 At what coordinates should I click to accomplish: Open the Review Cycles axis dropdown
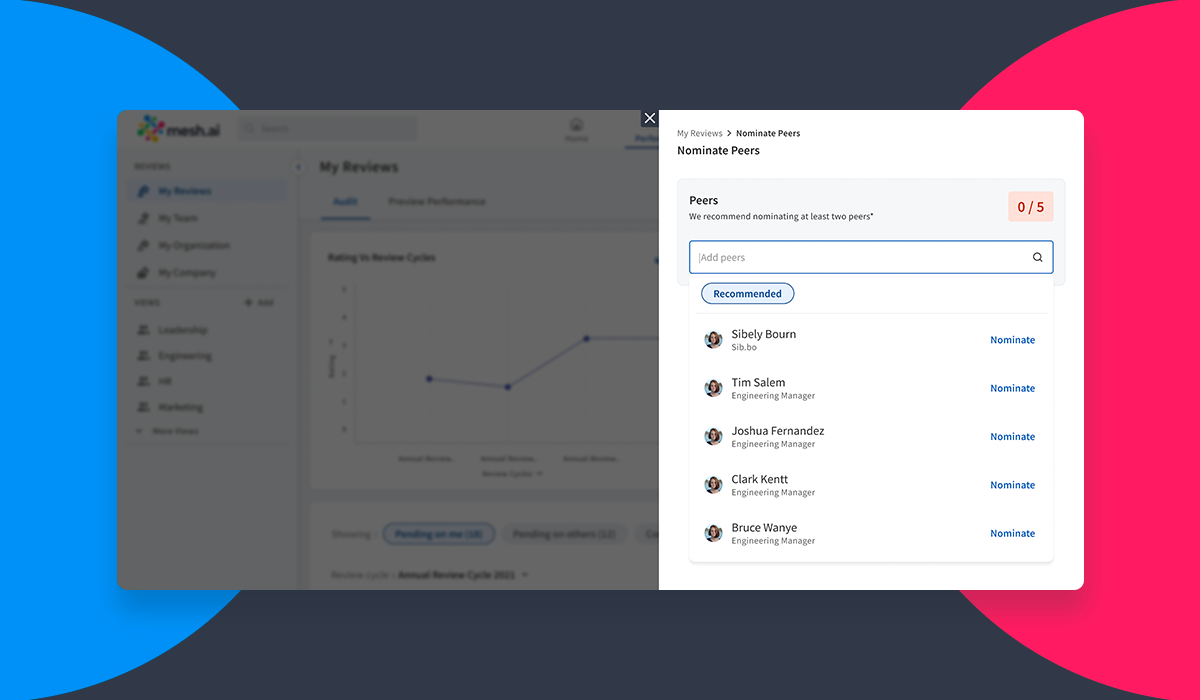512,474
